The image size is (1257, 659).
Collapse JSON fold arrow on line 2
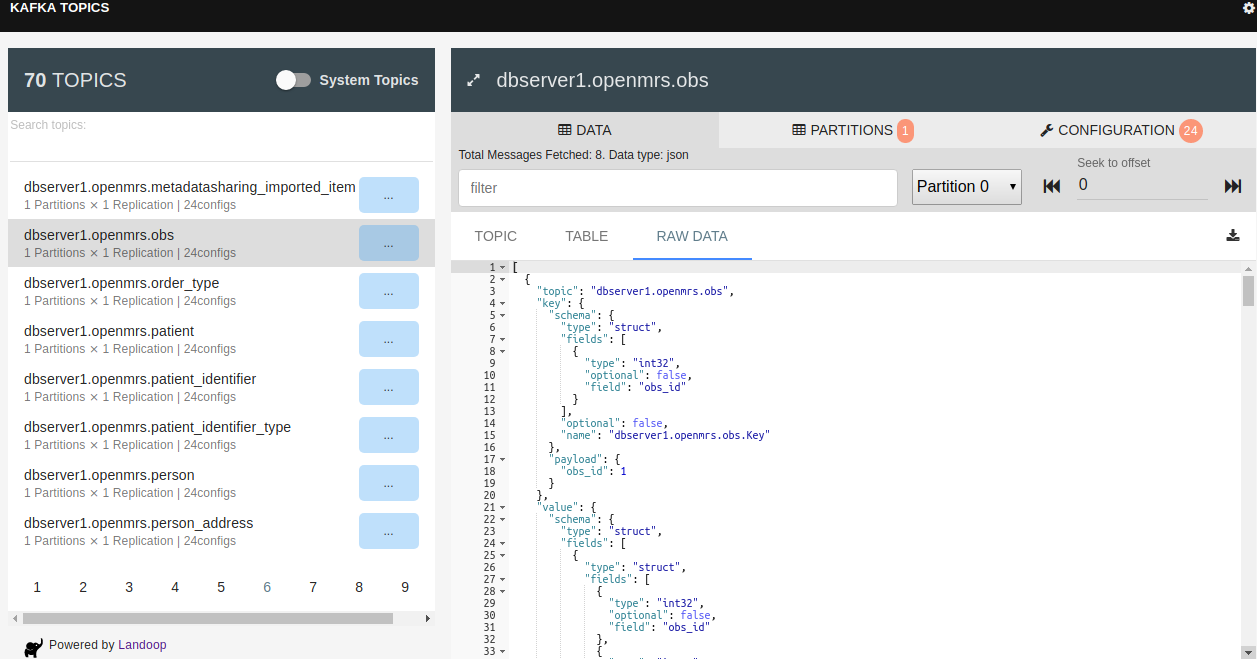[x=503, y=279]
